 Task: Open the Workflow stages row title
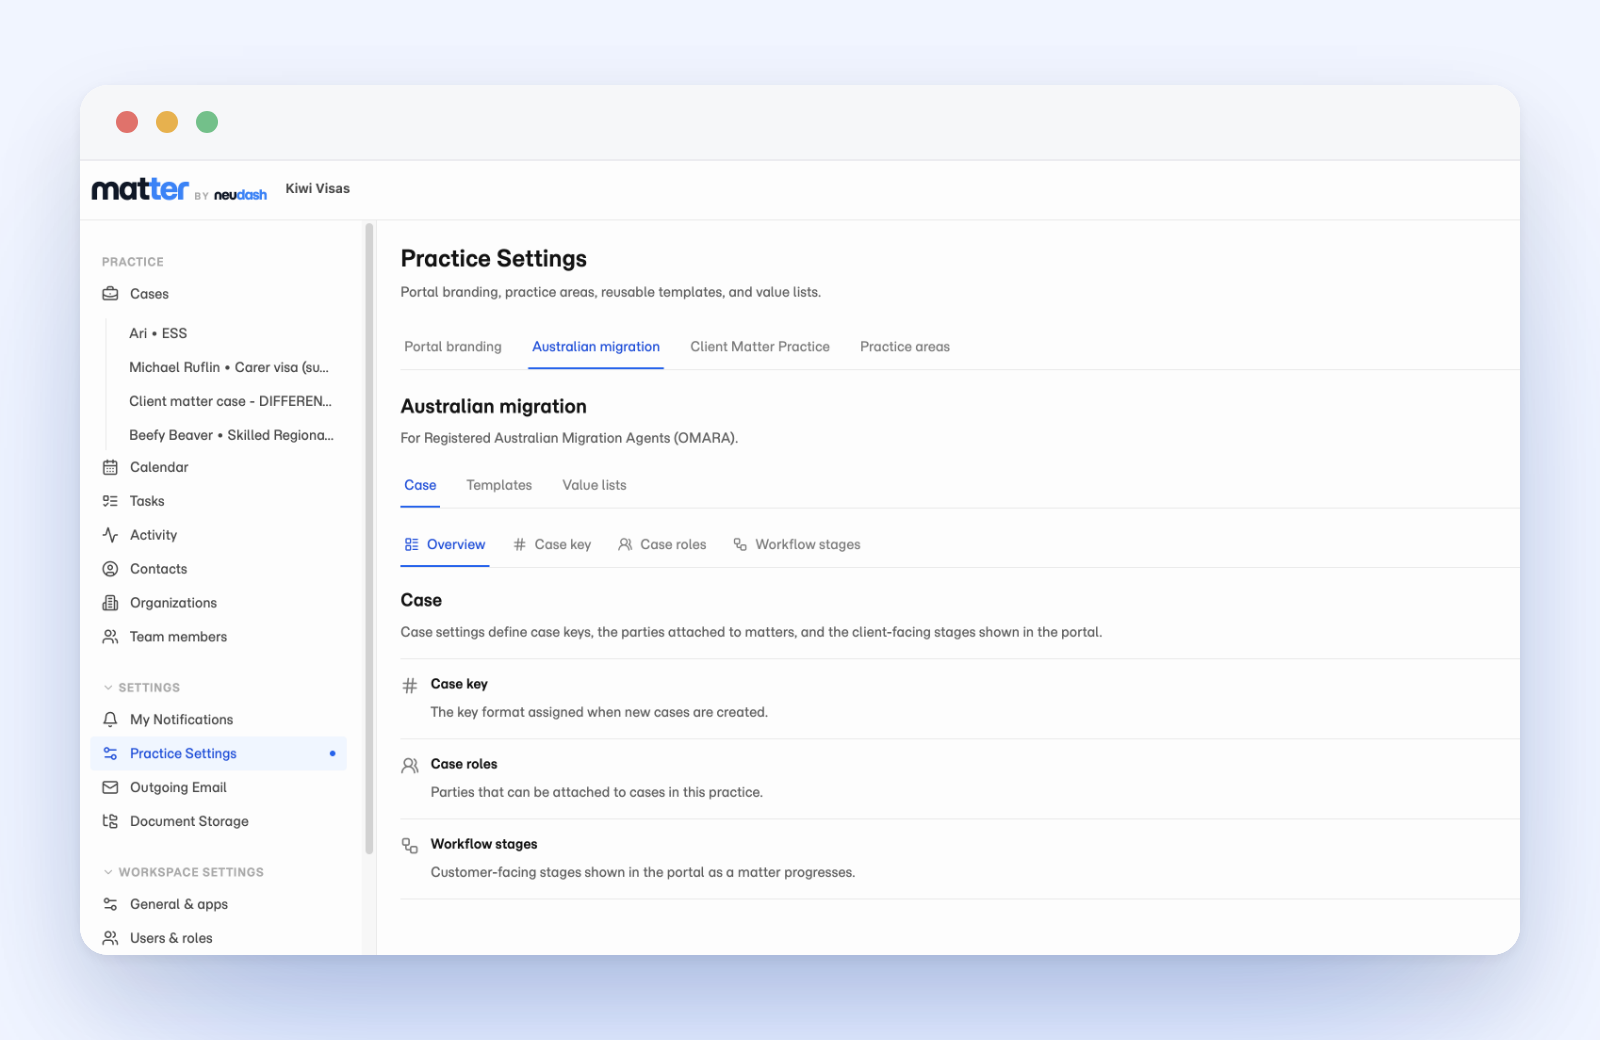point(484,844)
